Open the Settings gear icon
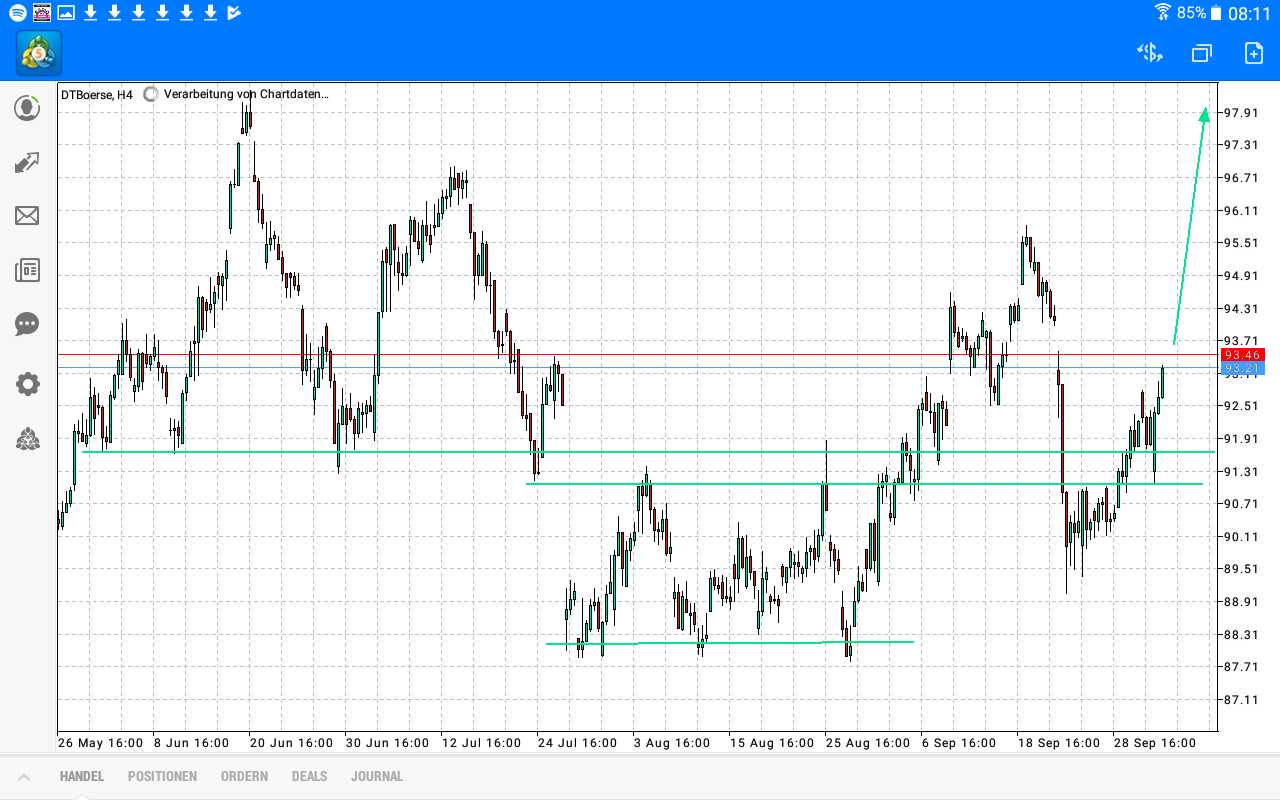The image size is (1280, 800). point(27,384)
